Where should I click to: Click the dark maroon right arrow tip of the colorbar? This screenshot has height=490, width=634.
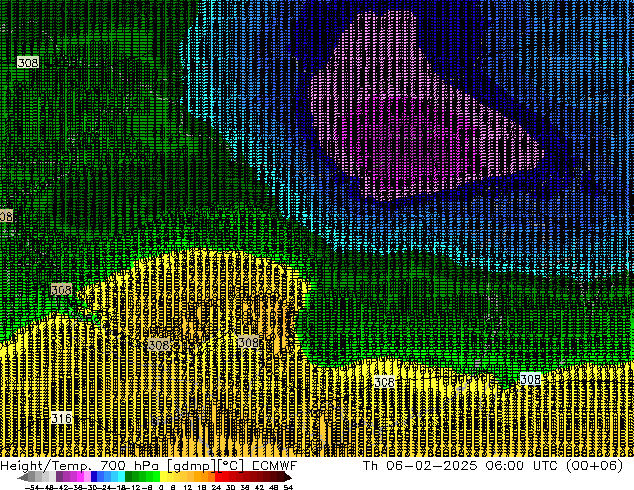[x=288, y=477]
